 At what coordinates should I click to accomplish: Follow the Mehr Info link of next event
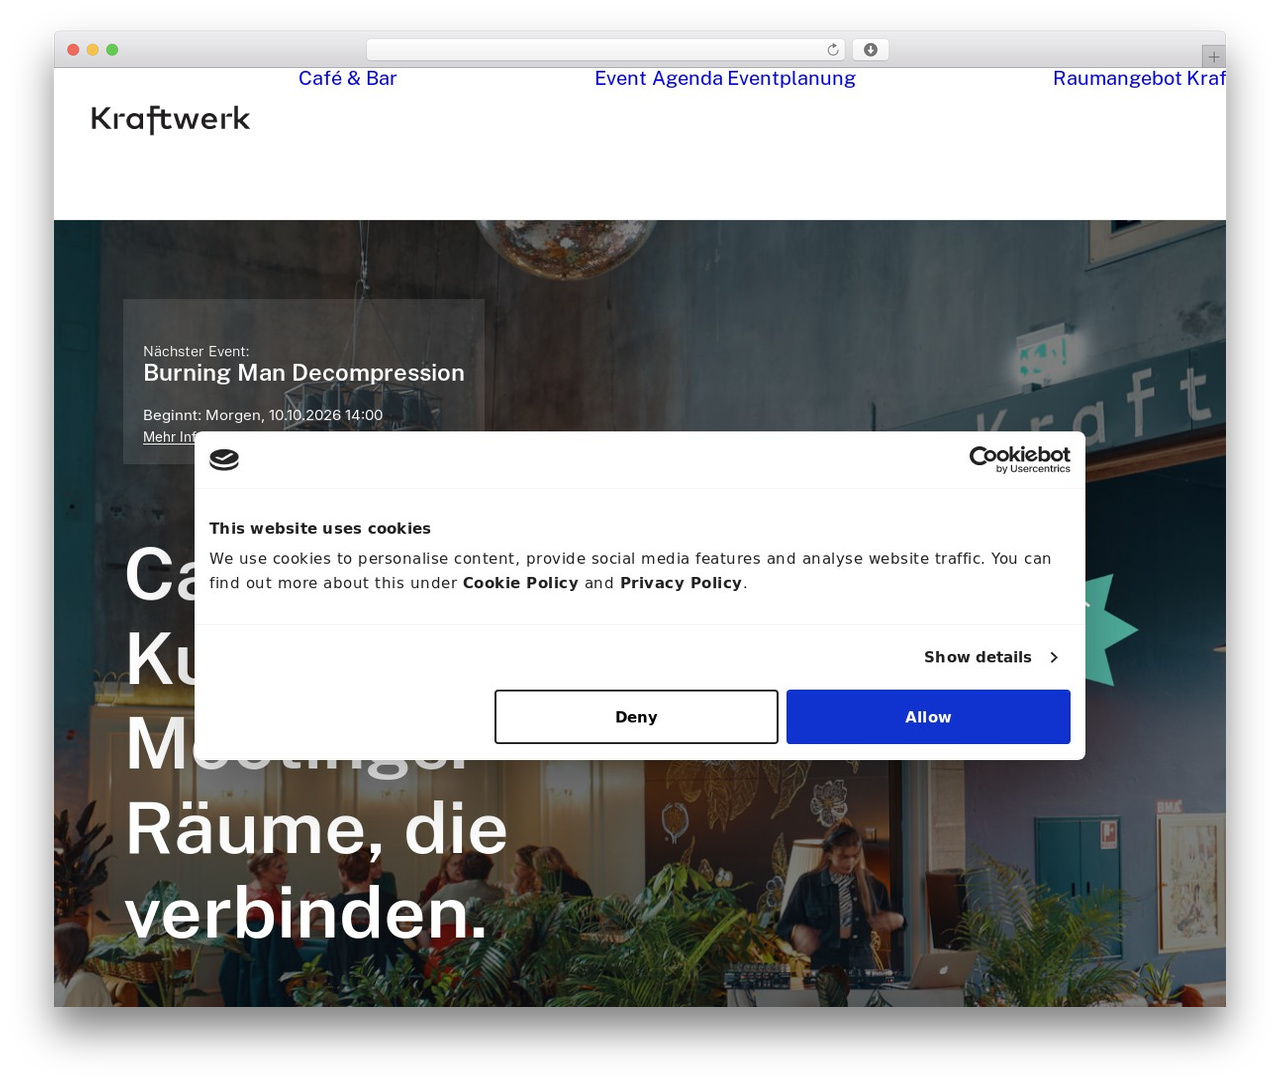coord(169,437)
